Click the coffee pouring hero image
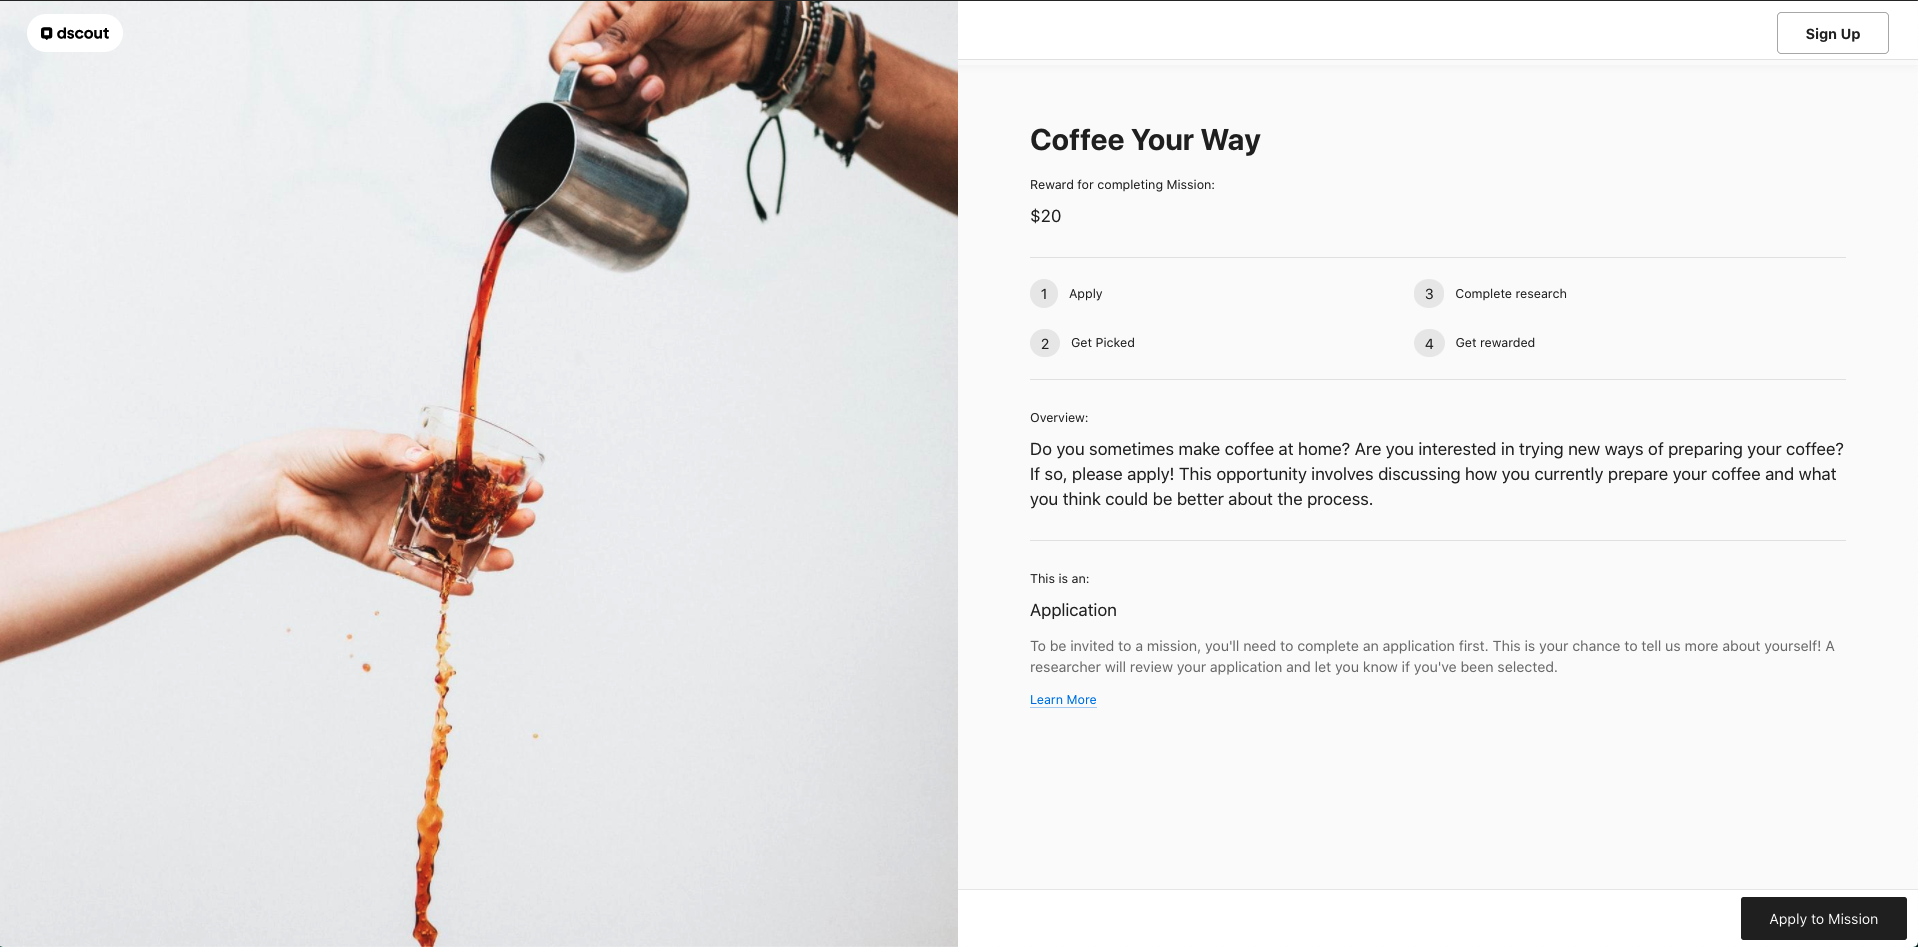 tap(479, 473)
